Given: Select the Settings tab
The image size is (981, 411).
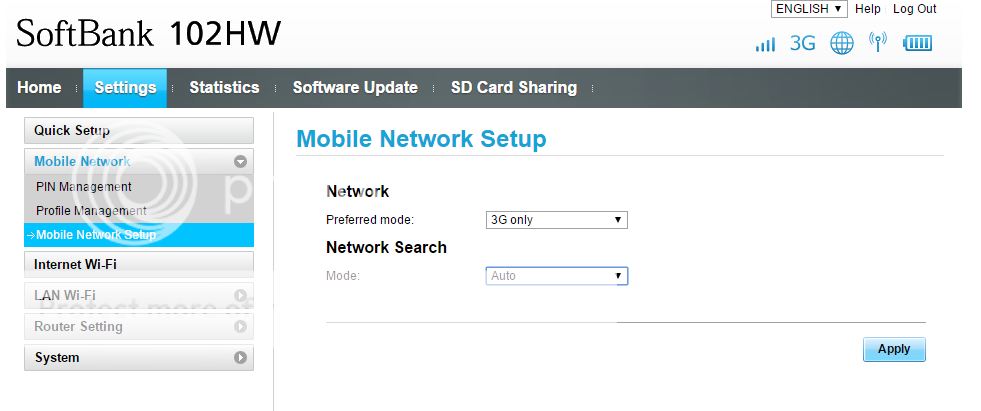Looking at the screenshot, I should point(125,88).
